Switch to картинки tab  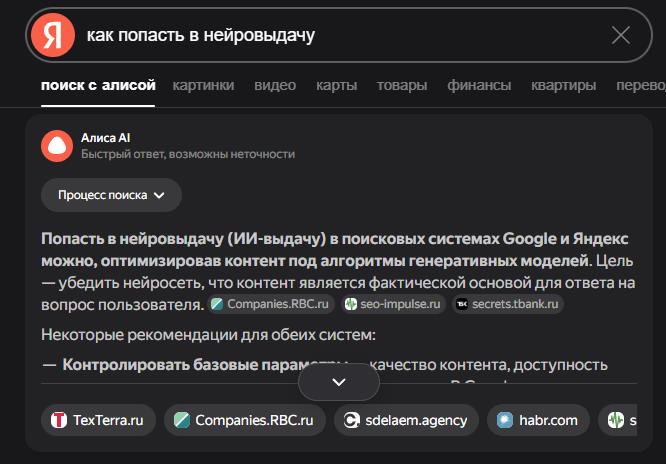point(203,85)
